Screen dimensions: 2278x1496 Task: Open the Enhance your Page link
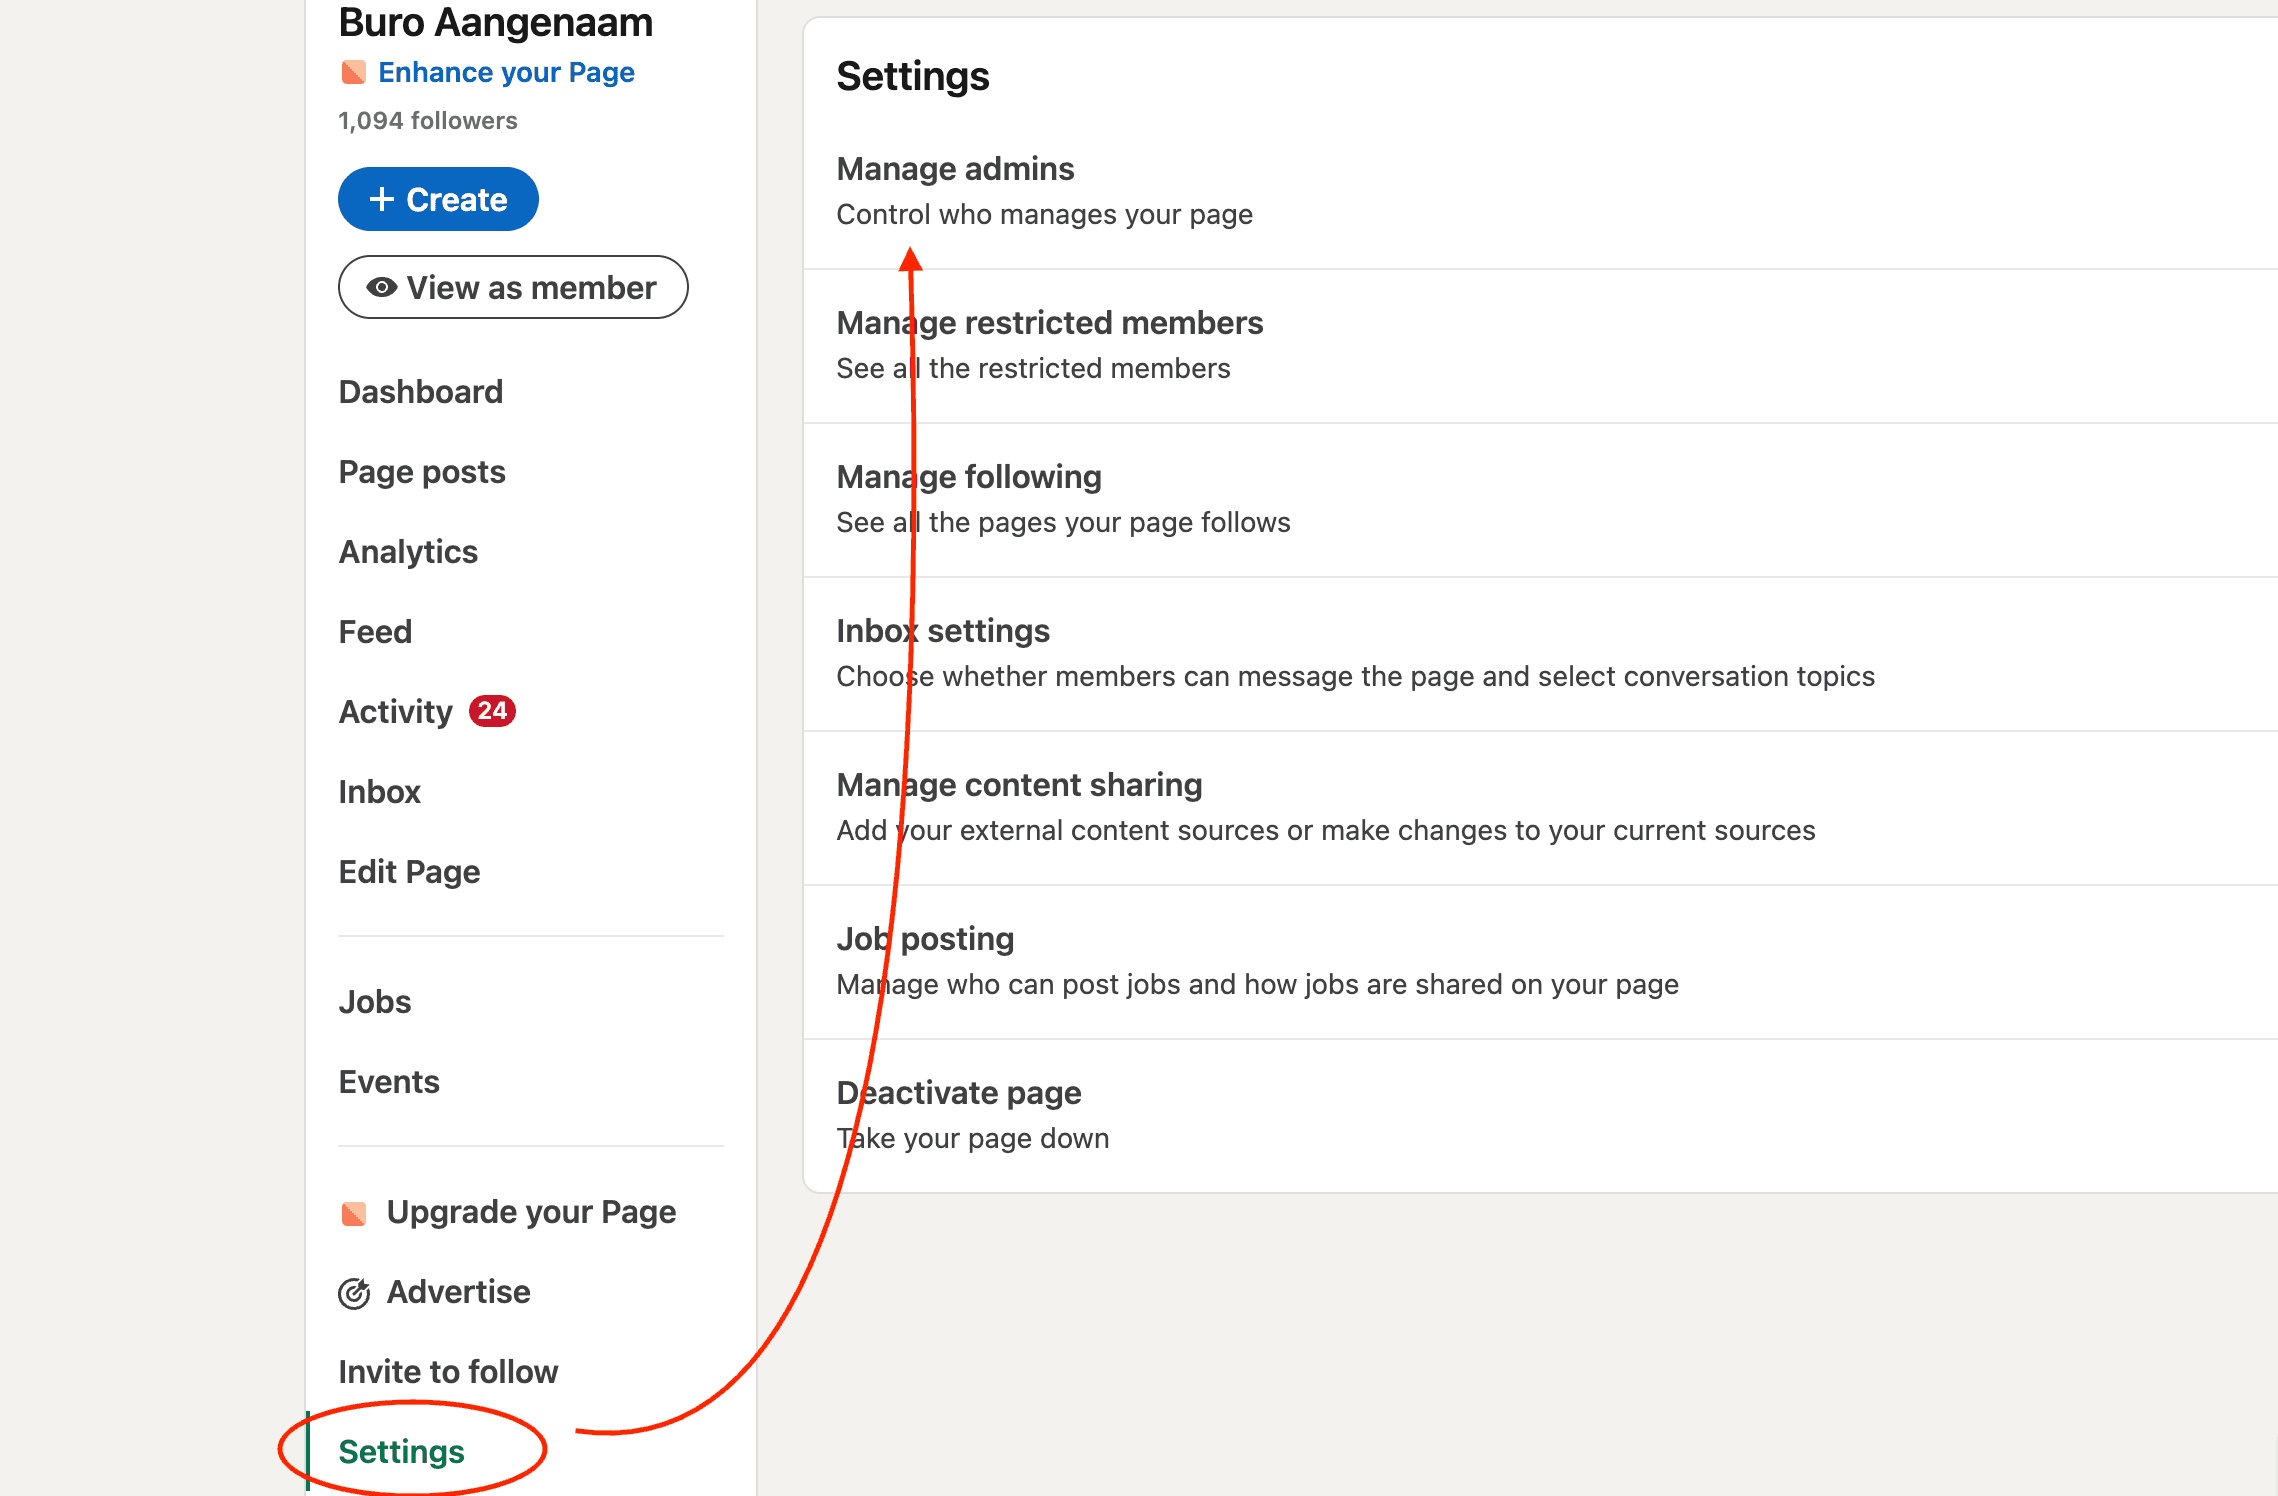click(506, 72)
